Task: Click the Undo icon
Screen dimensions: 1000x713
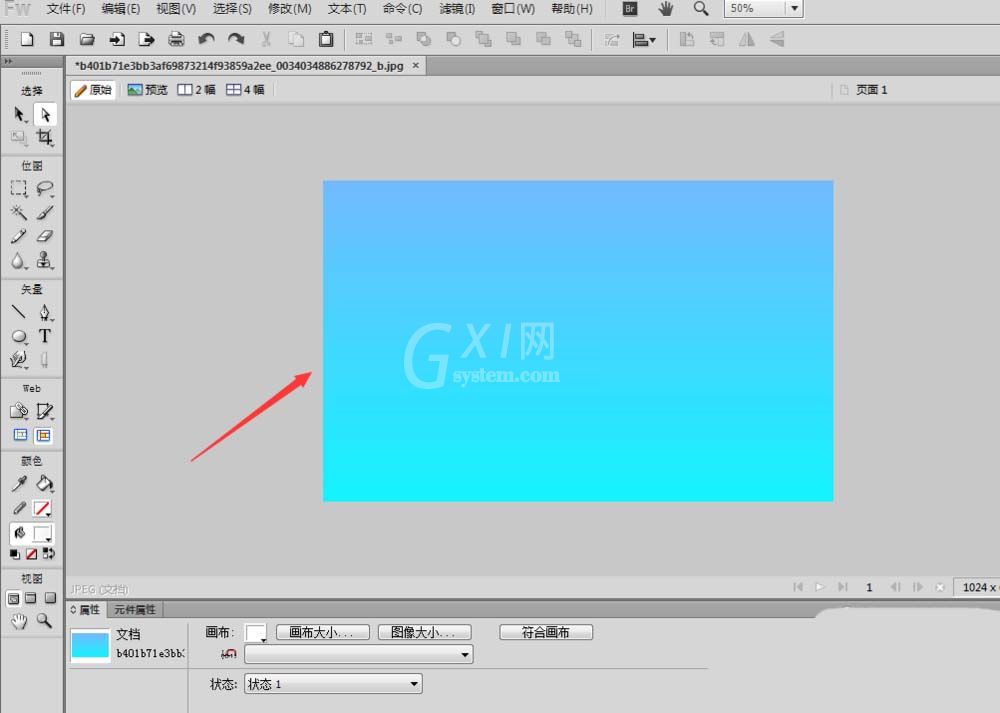Action: tap(206, 40)
